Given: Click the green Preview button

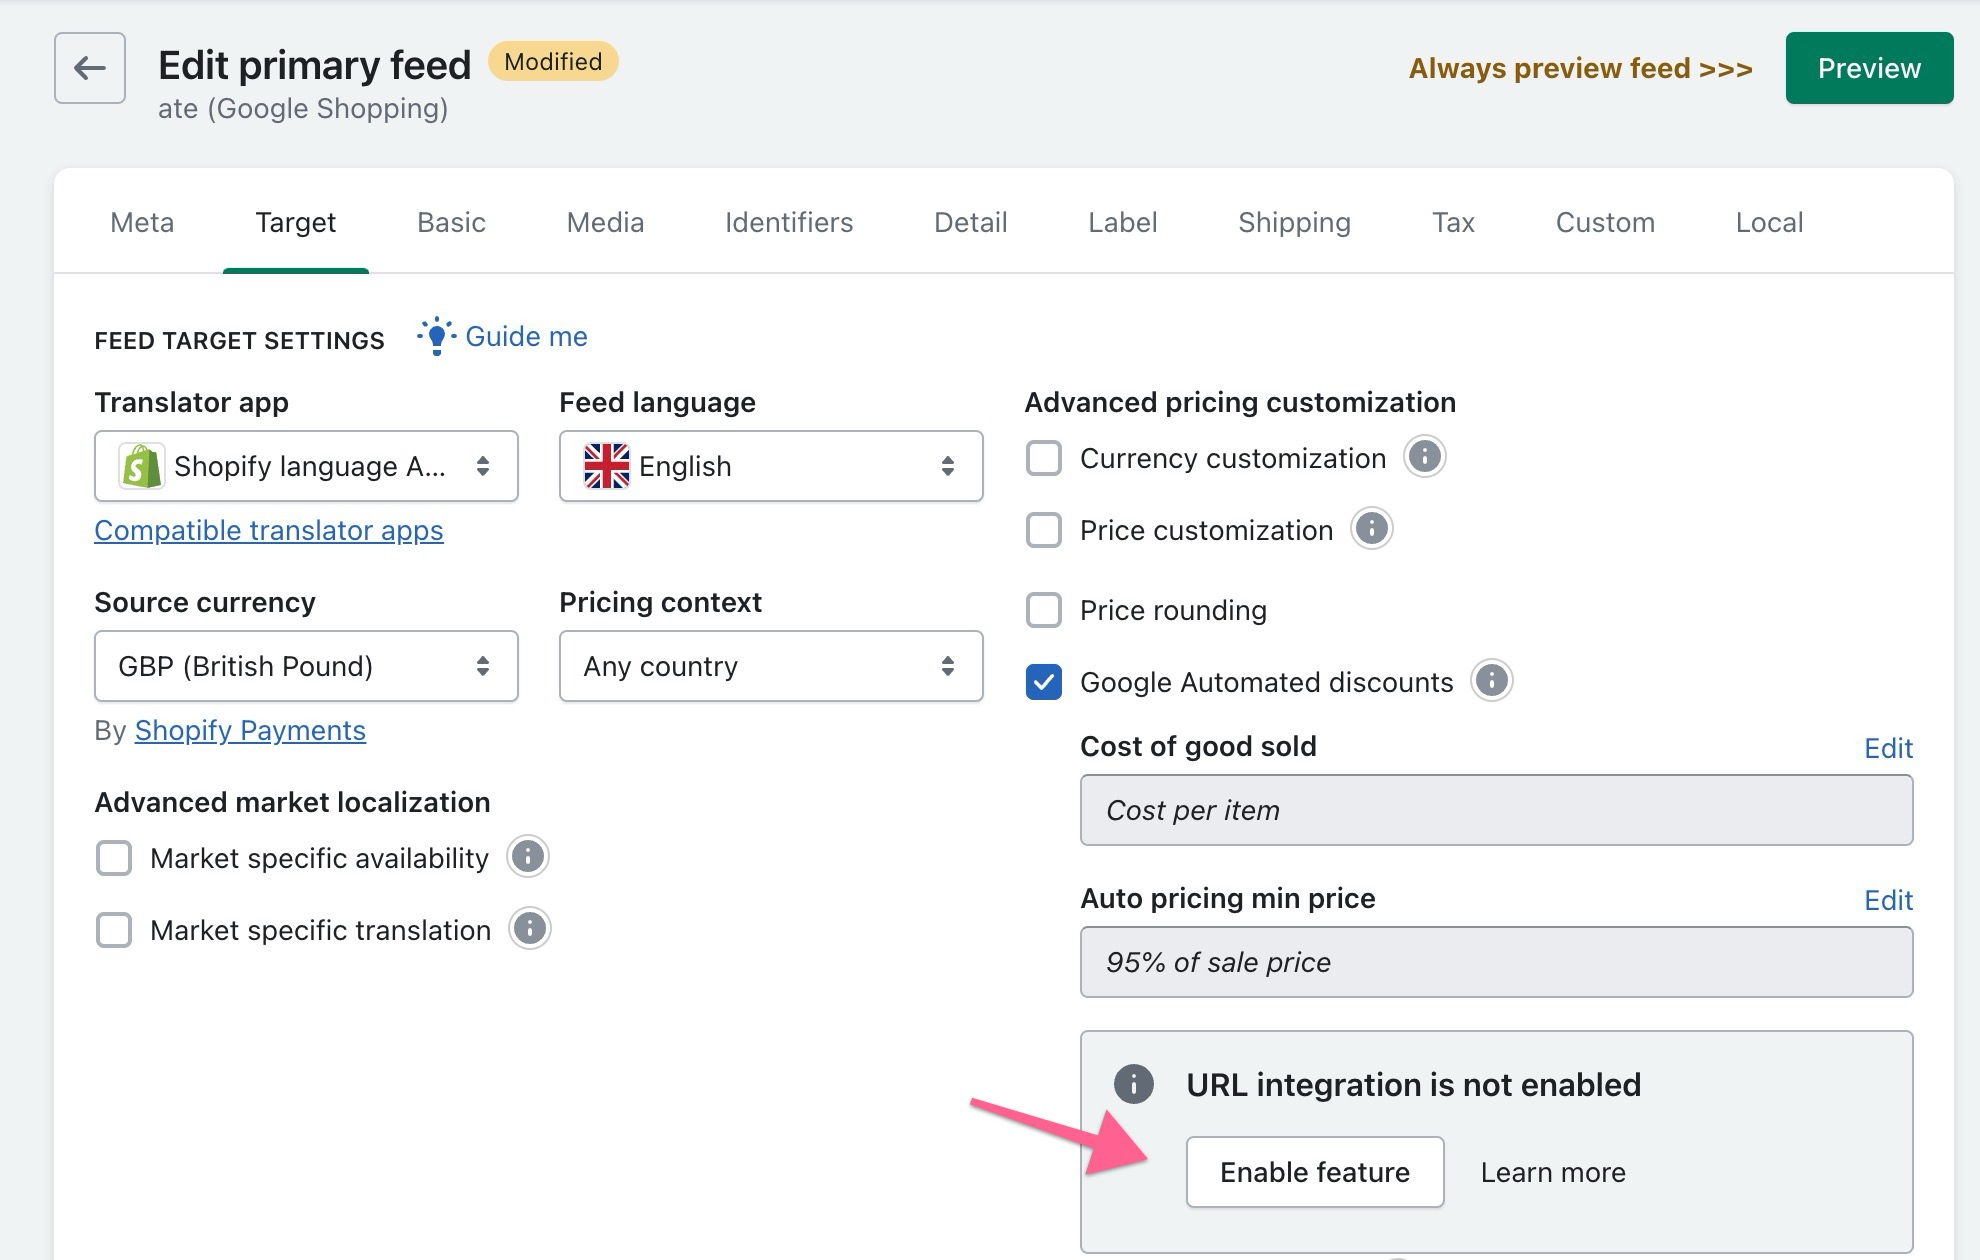Looking at the screenshot, I should tap(1869, 68).
